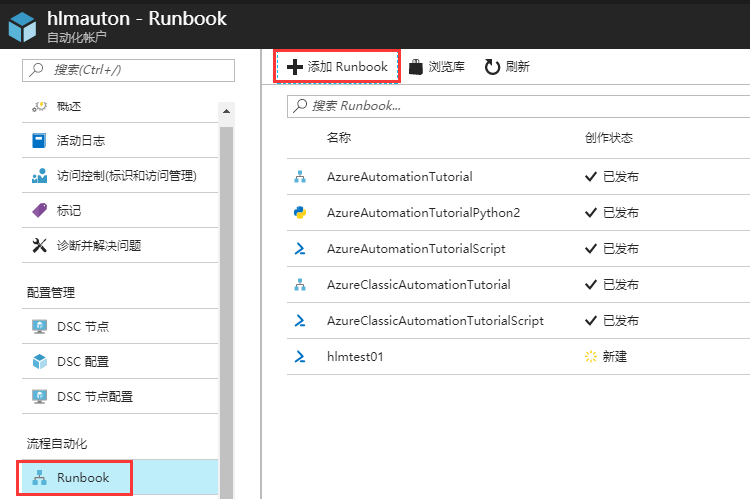Click the 概述 overview icon in sidebar
This screenshot has height=499, width=750.
click(x=40, y=106)
